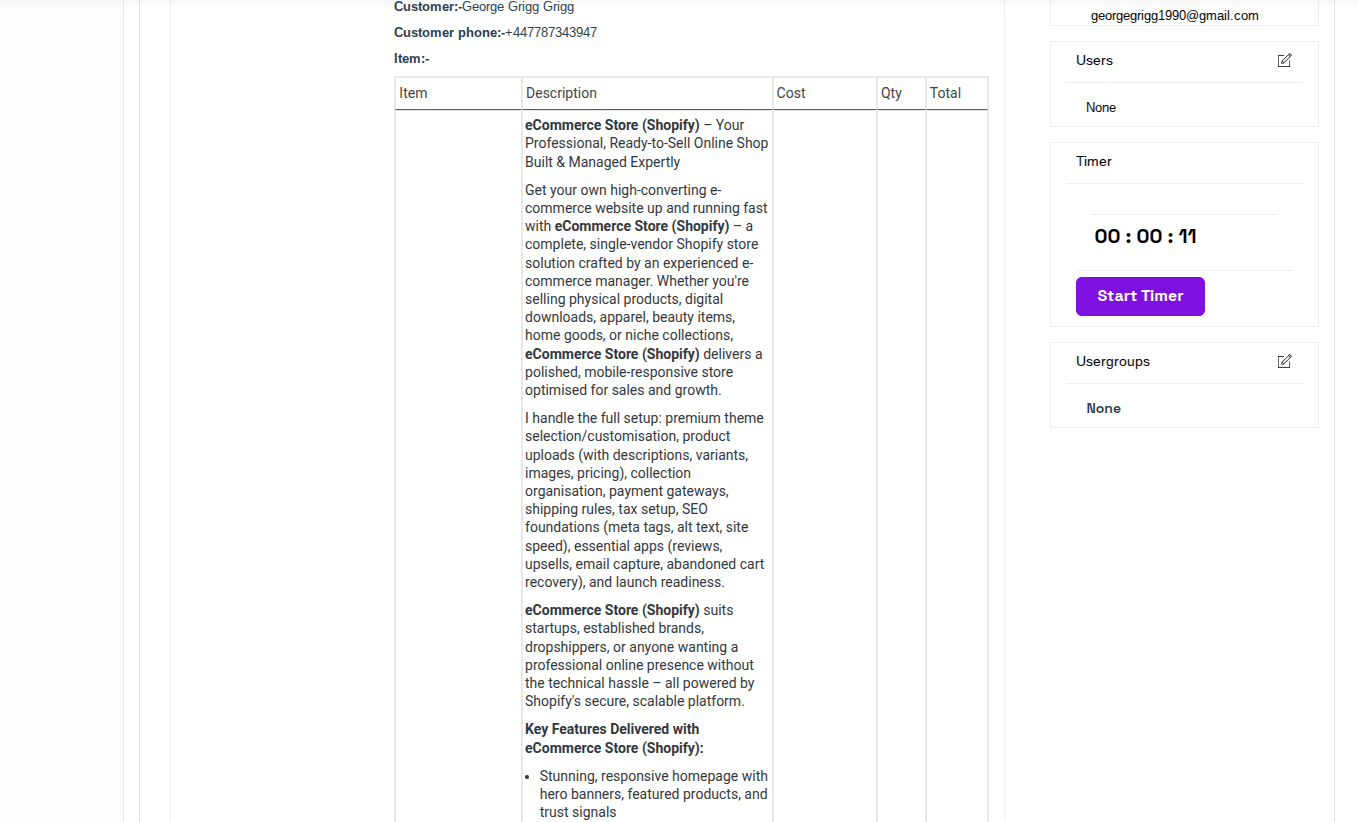This screenshot has width=1358, height=822.
Task: Click the Cost column header
Action: point(825,93)
